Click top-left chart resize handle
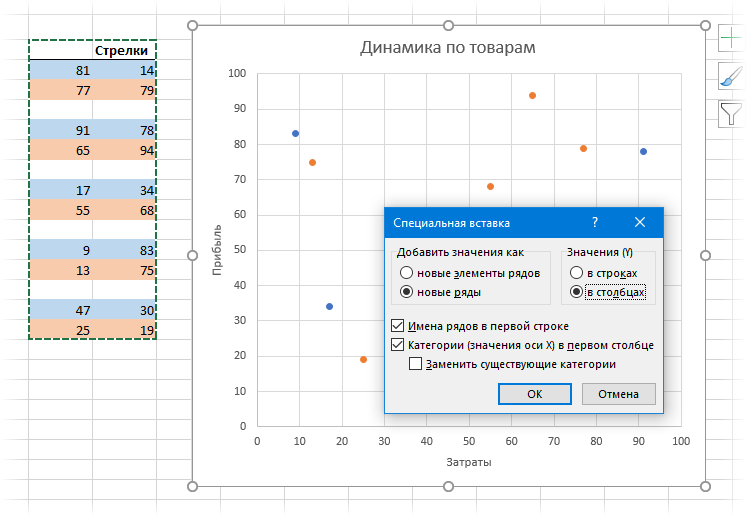This screenshot has width=747, height=517. coord(192,25)
